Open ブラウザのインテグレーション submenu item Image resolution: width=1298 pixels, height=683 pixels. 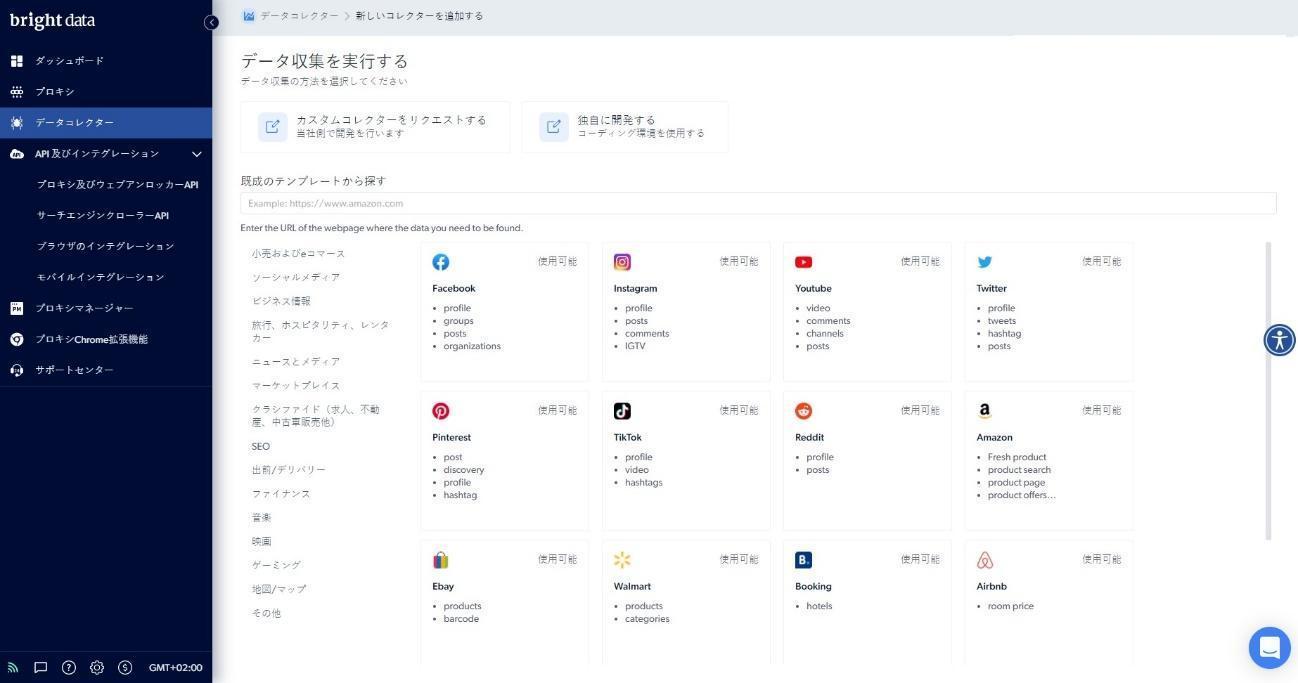tap(106, 246)
